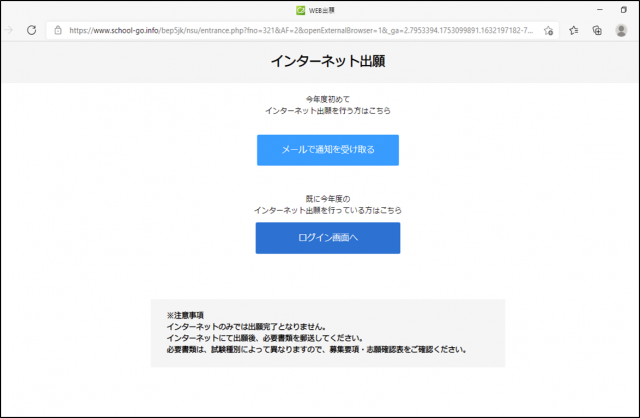Open the site lock info icon
Image resolution: width=640 pixels, height=418 pixels.
point(58,30)
